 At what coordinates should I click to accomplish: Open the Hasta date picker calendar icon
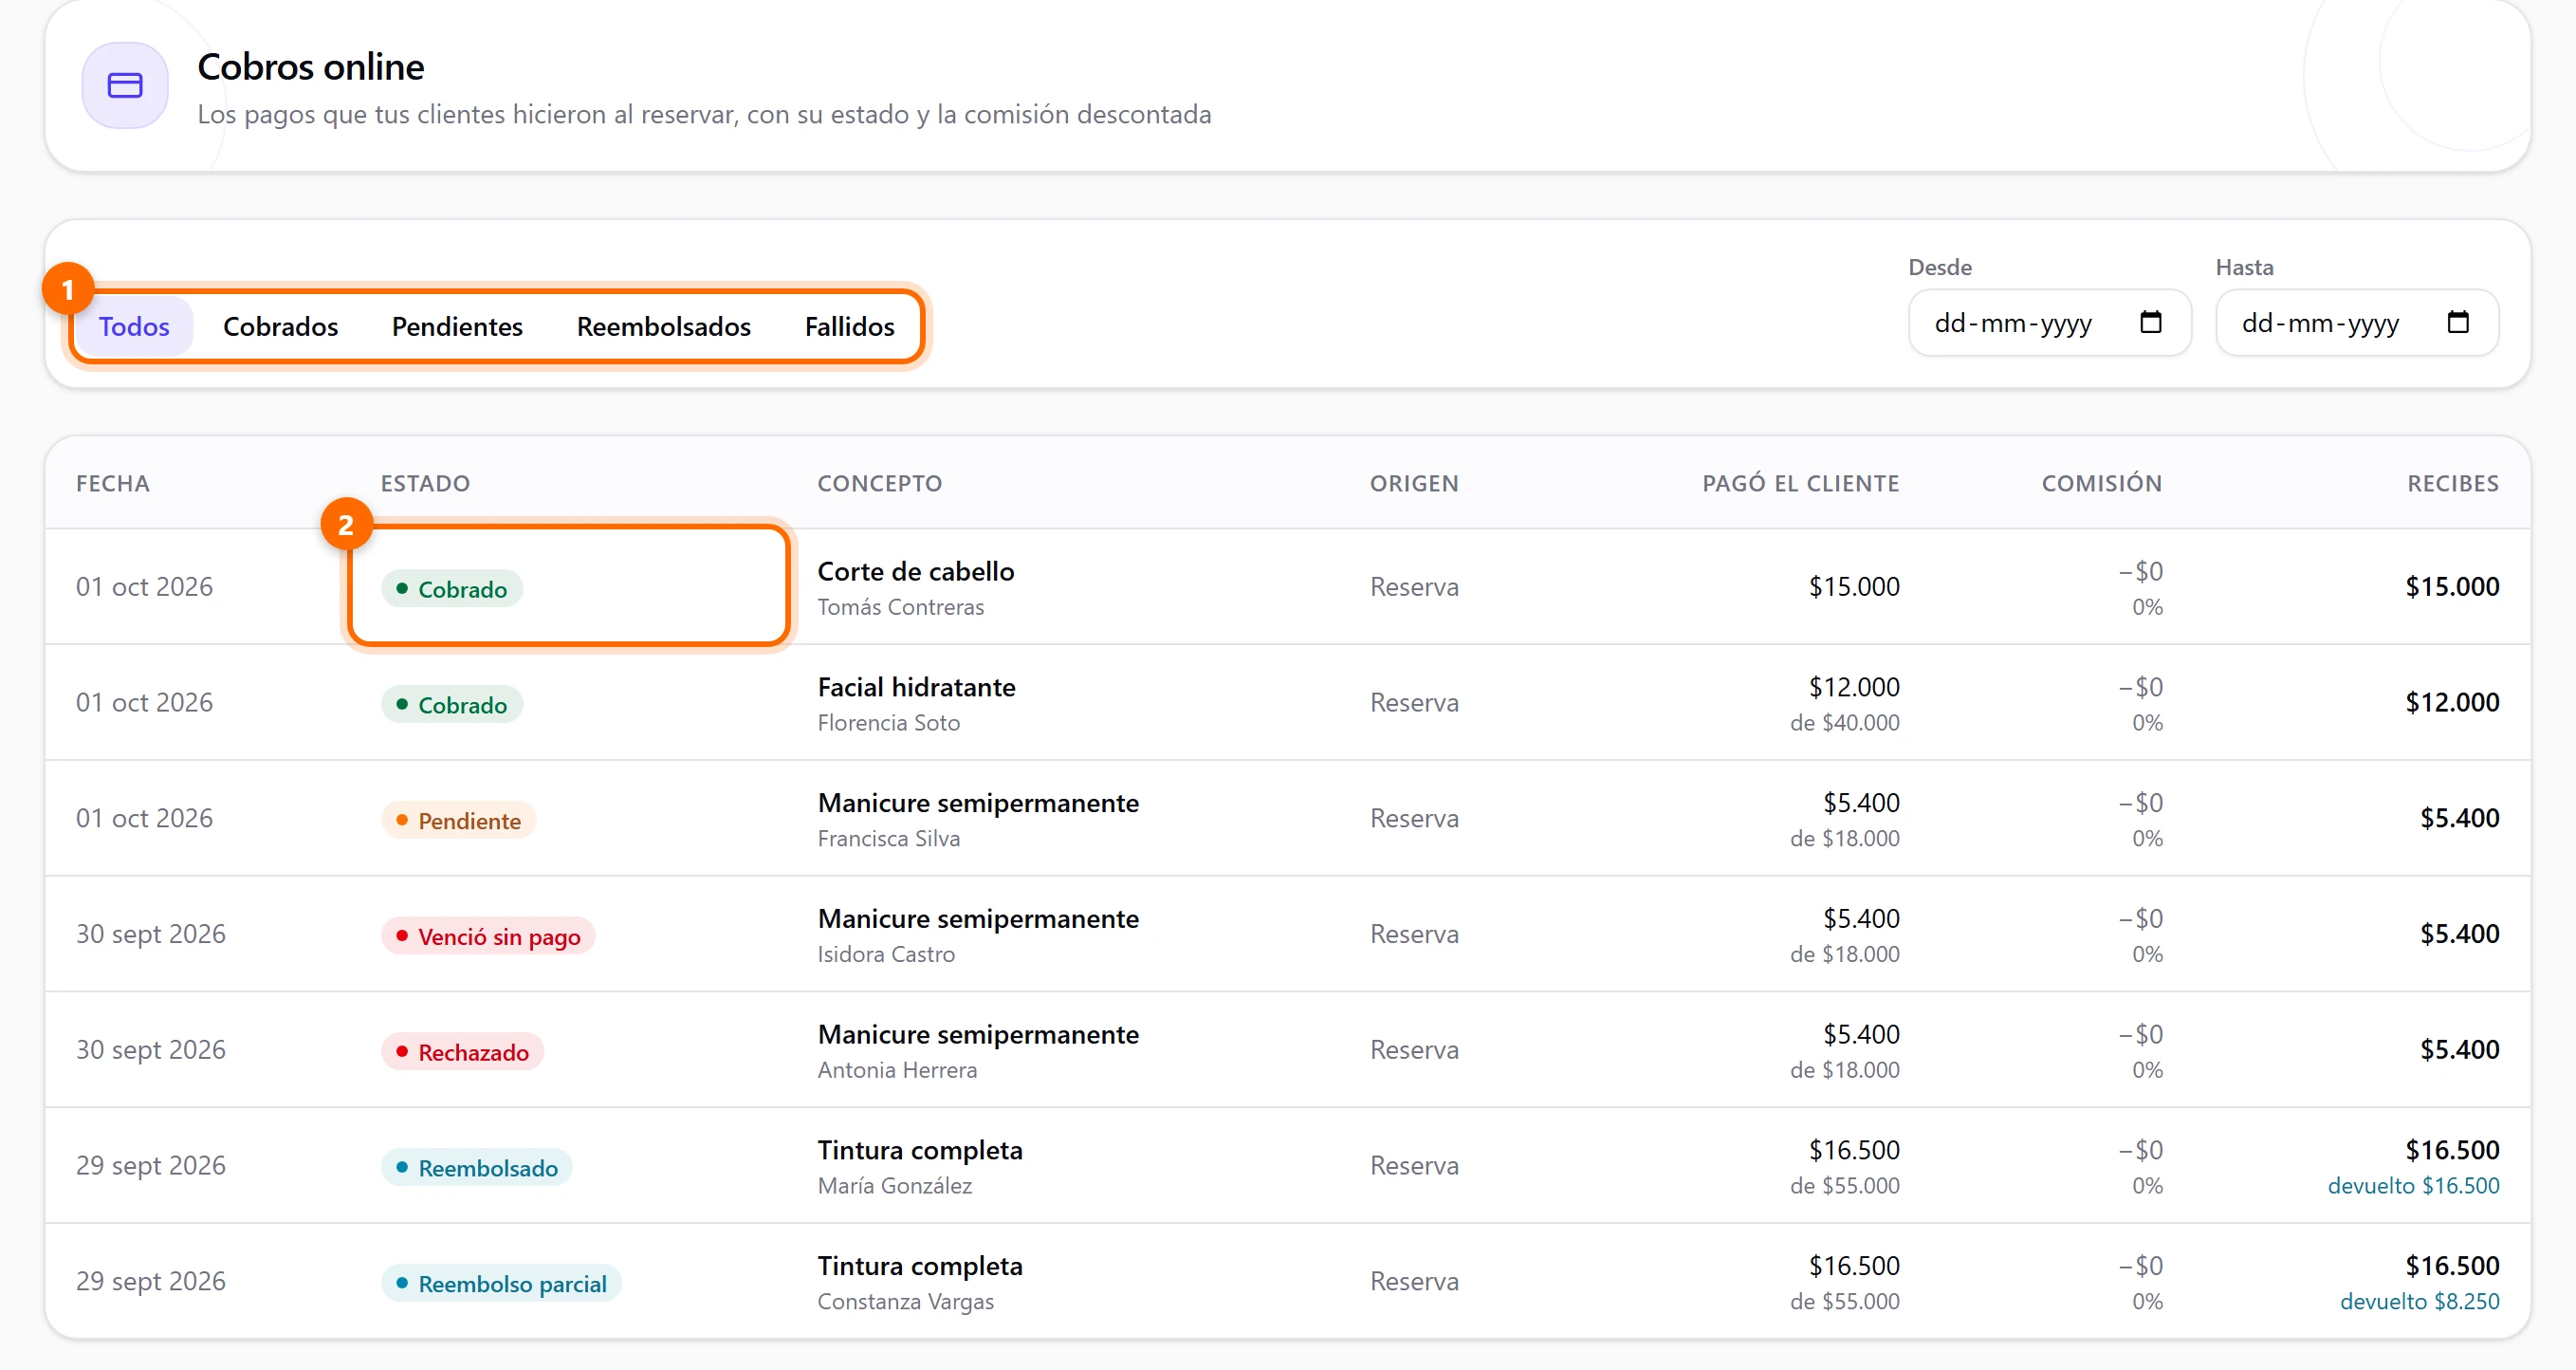click(x=2457, y=322)
